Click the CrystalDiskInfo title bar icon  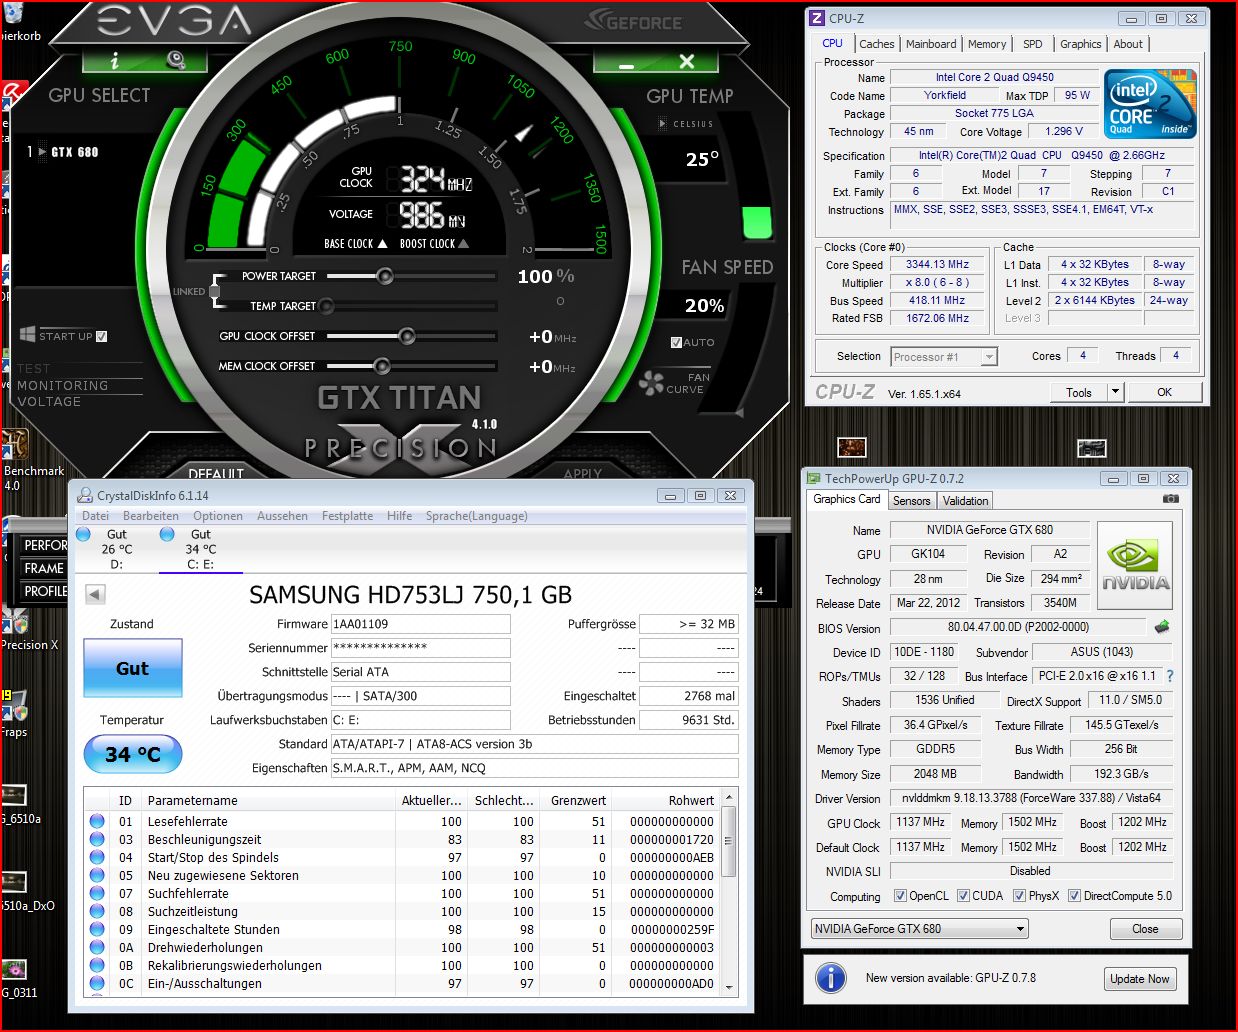tap(83, 496)
